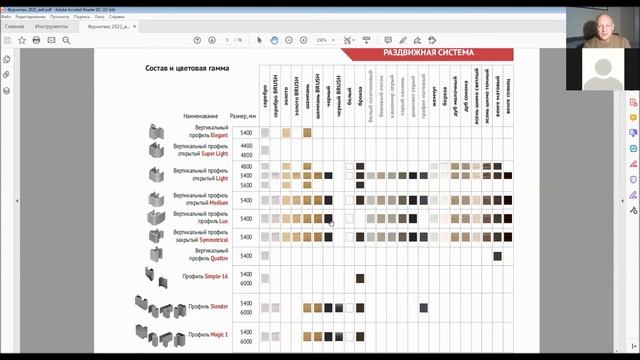Screen dimensions: 640x360
Task: Add a sticky note comment
Action: pyautogui.click(x=388, y=40)
